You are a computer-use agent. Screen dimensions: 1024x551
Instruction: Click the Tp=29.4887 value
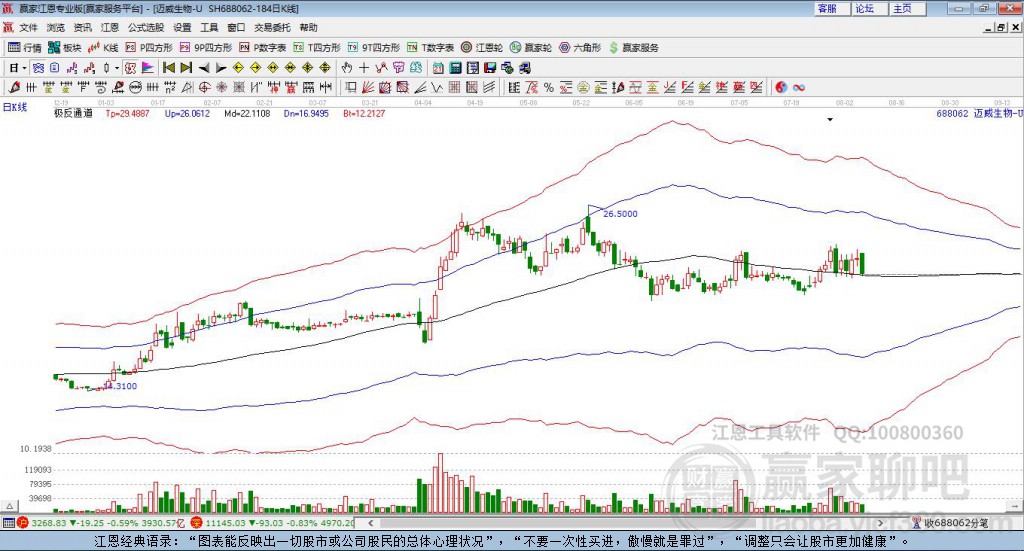[x=127, y=113]
